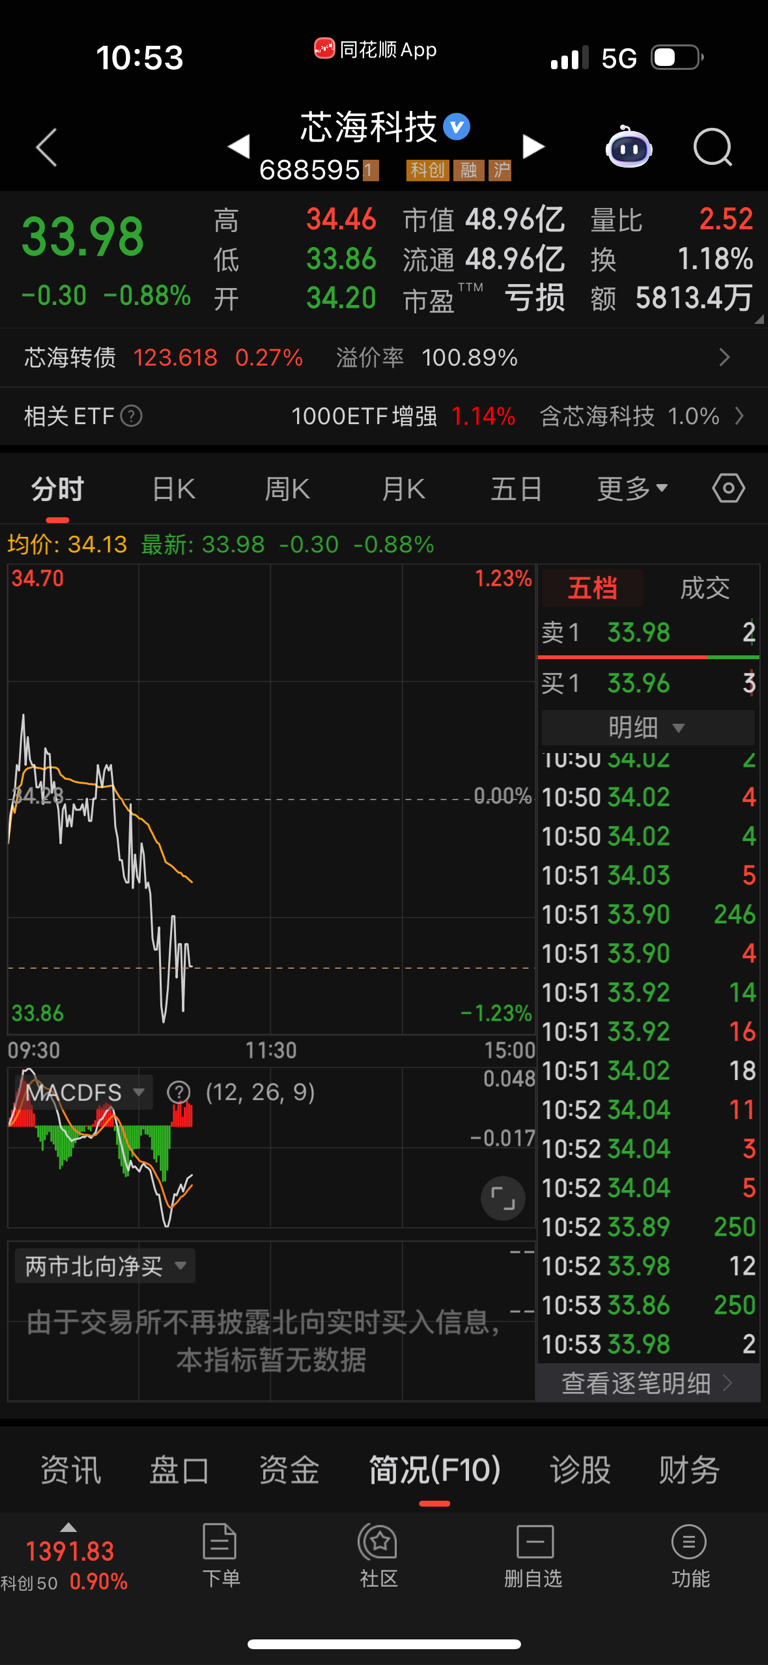Open the AI robot assistant icon
The image size is (769, 1665).
tap(629, 148)
